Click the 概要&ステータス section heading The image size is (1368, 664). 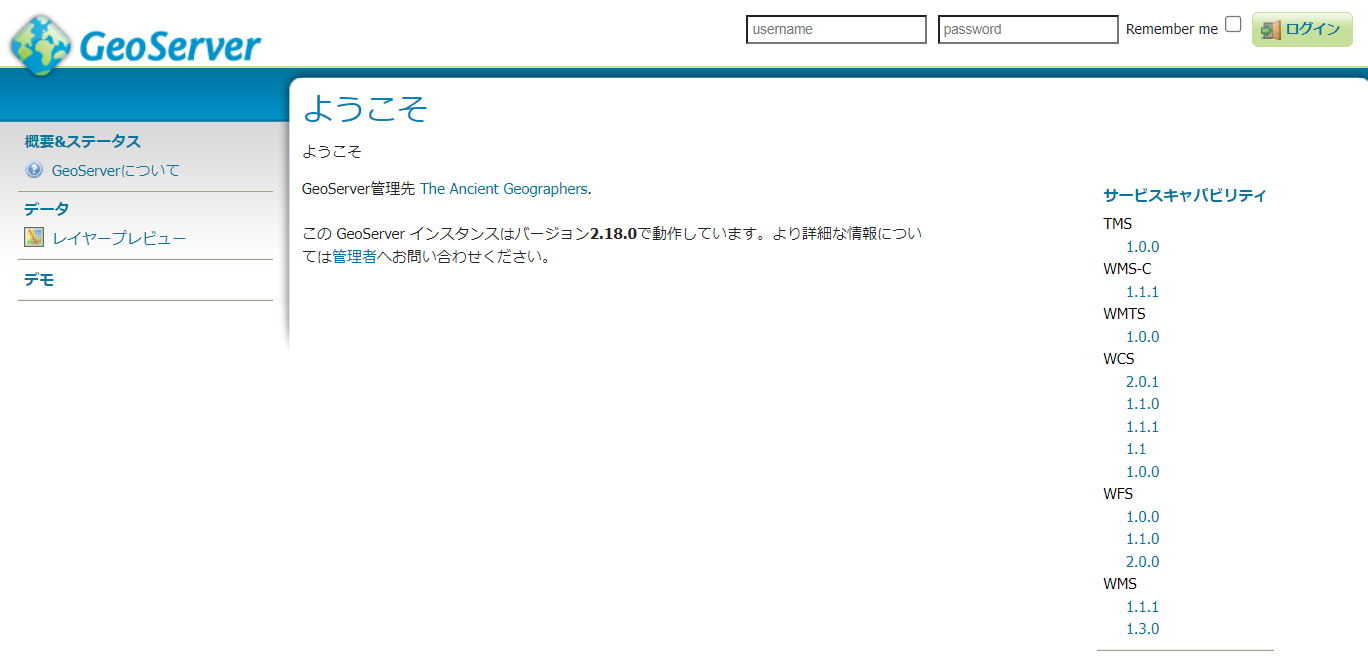(82, 142)
